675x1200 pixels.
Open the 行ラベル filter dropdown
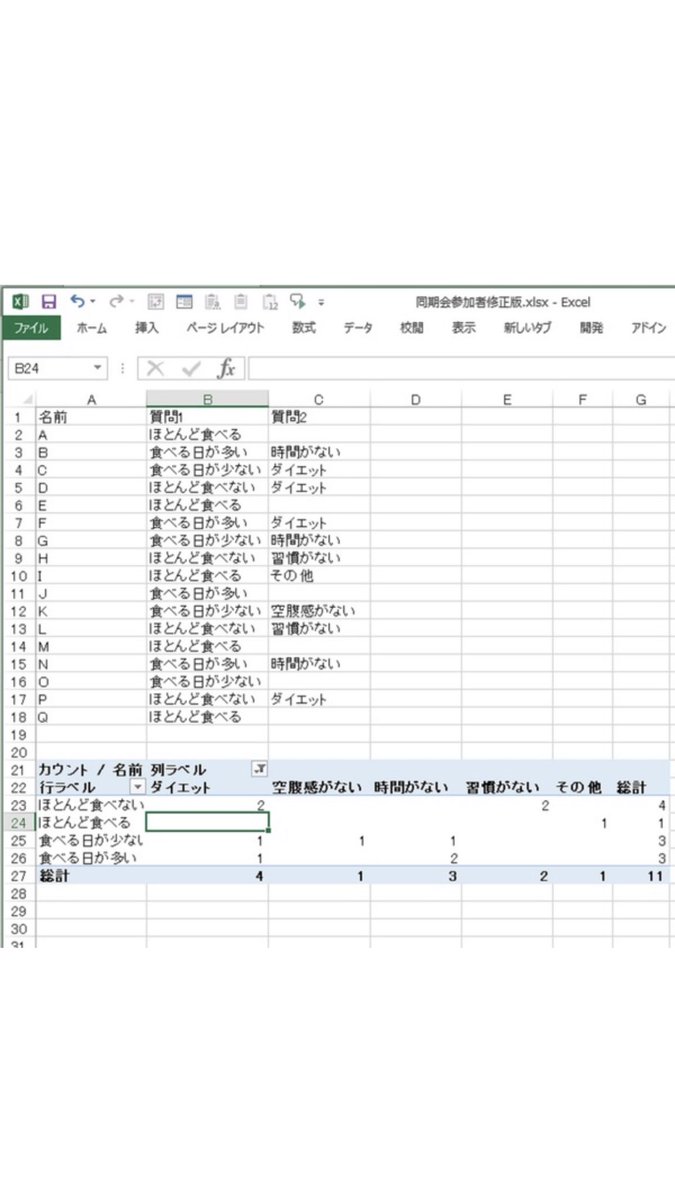[138, 787]
